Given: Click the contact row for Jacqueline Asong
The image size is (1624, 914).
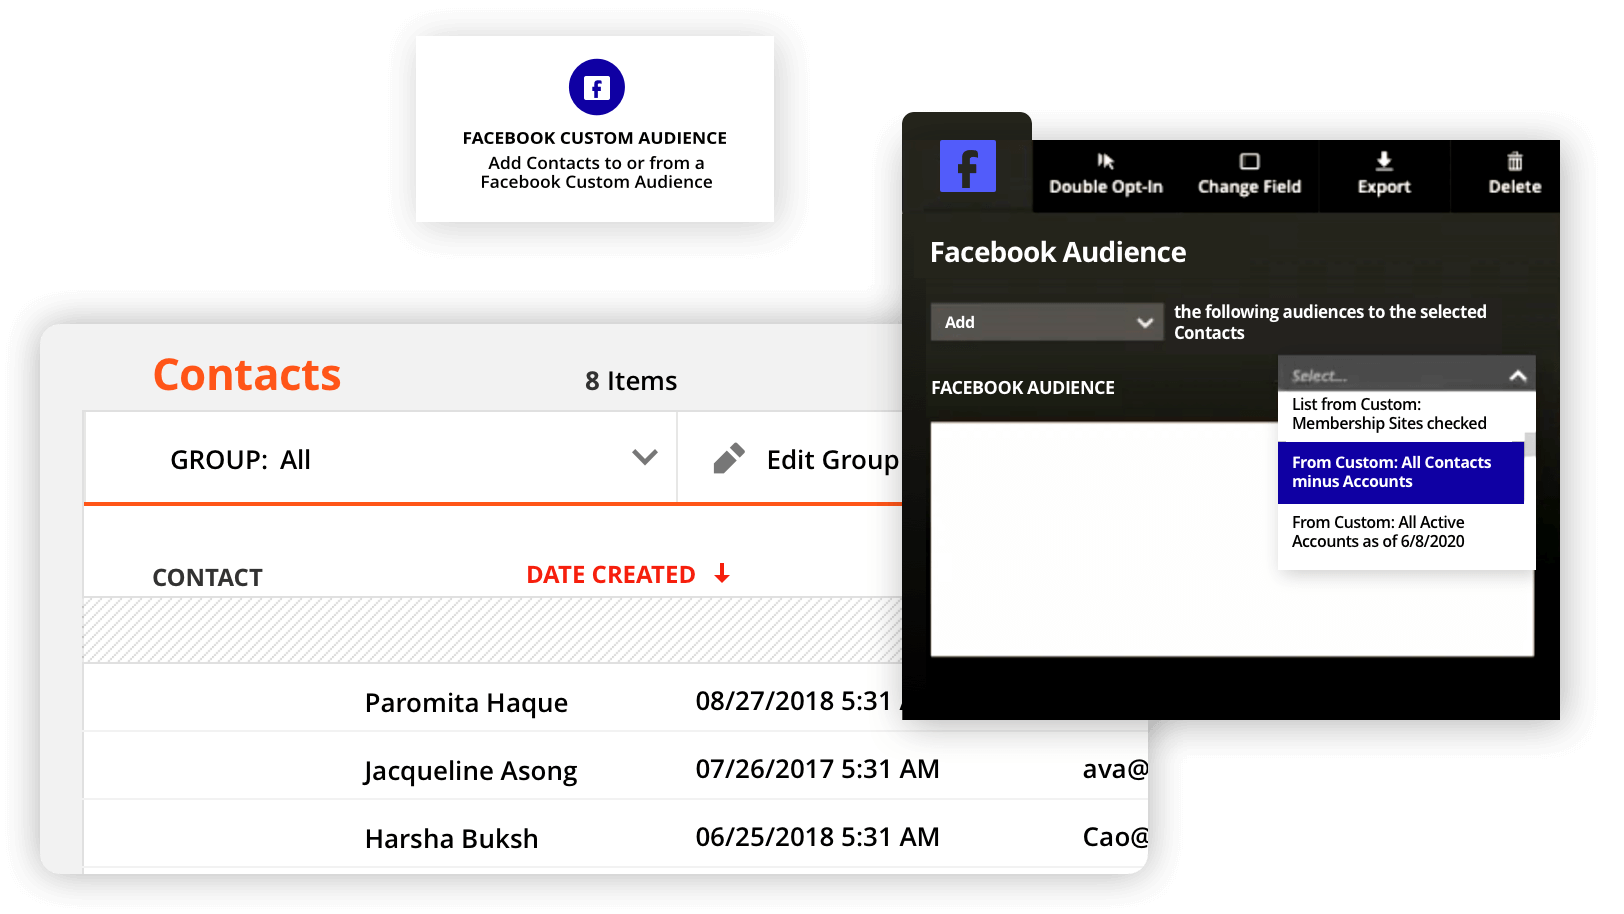Looking at the screenshot, I should pos(470,770).
